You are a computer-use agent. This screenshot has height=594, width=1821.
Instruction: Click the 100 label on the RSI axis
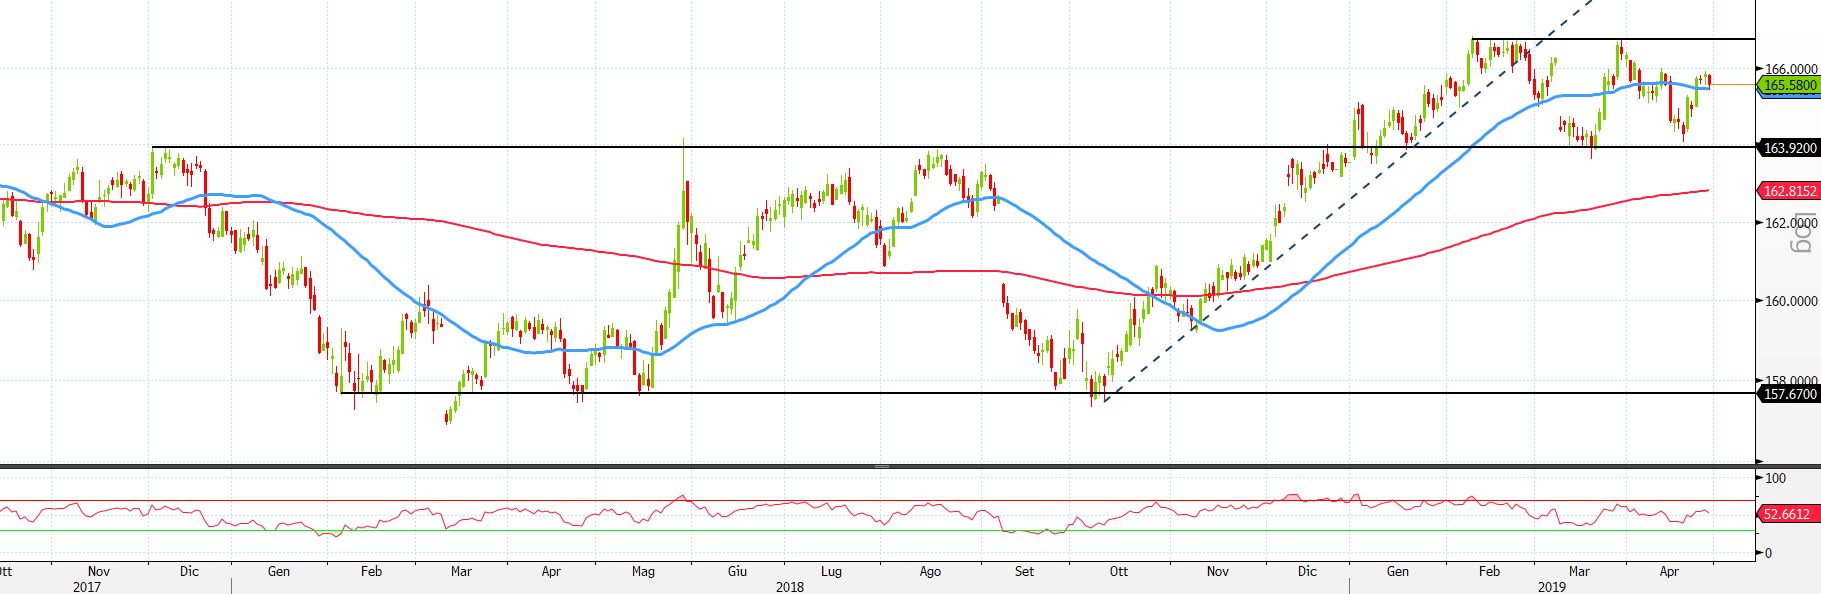pos(1775,479)
